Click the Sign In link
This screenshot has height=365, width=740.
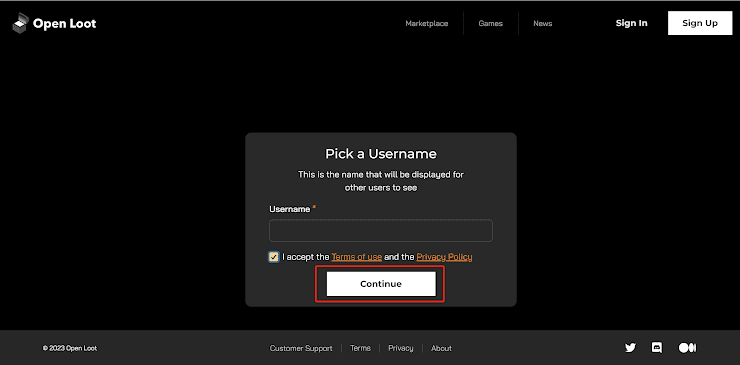[x=631, y=23]
